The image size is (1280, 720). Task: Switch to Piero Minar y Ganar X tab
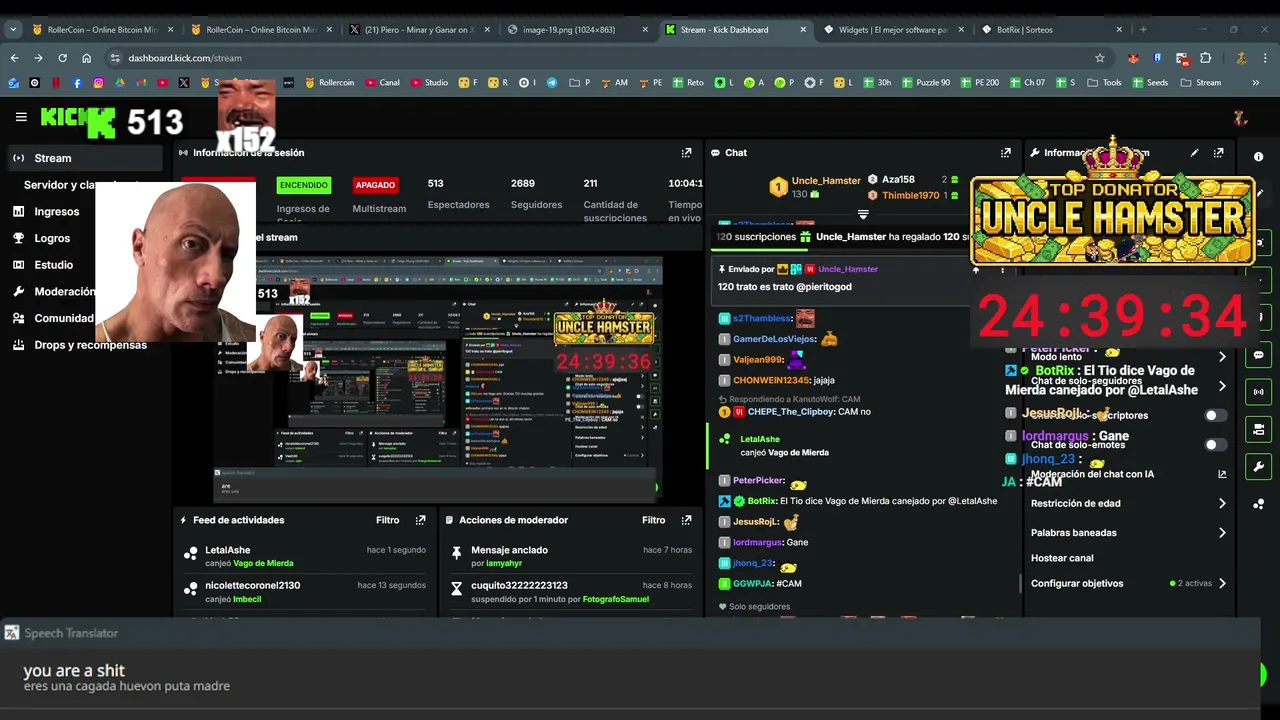click(x=418, y=30)
